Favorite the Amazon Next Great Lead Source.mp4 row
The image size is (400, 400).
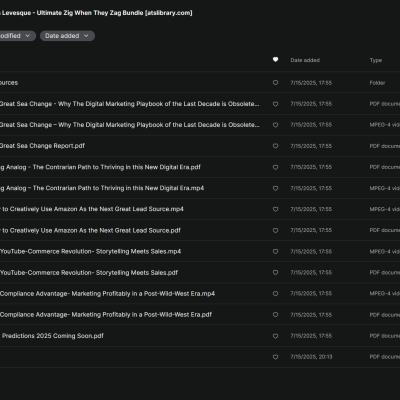pyautogui.click(x=275, y=209)
